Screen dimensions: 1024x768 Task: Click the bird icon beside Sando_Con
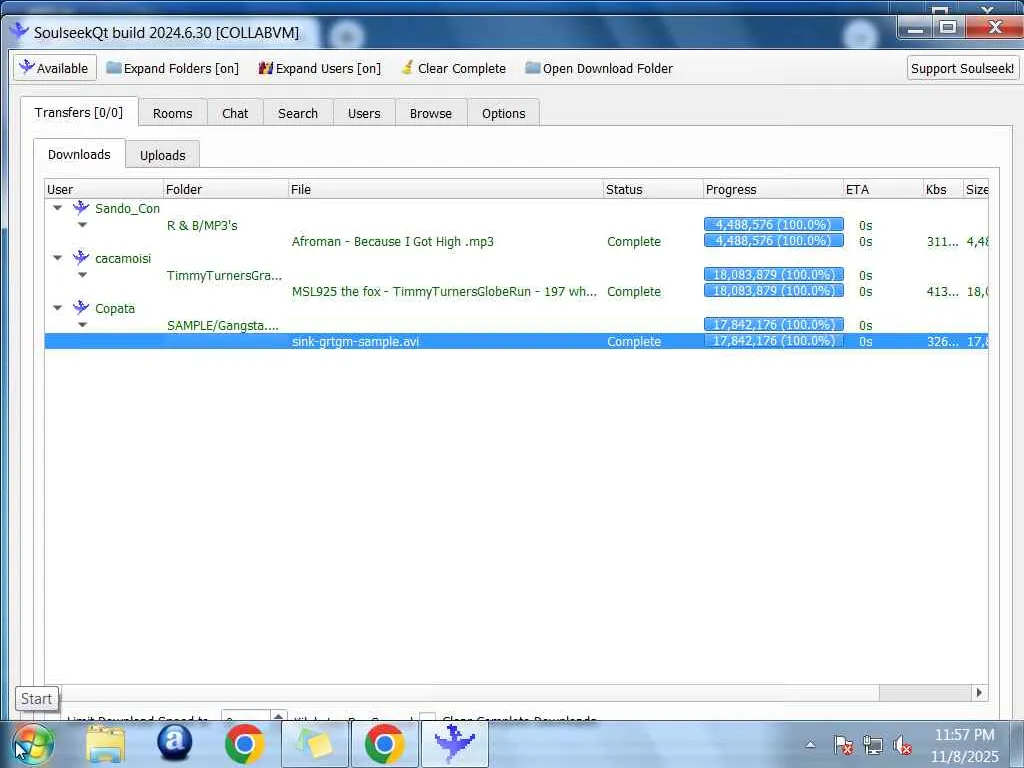[81, 208]
